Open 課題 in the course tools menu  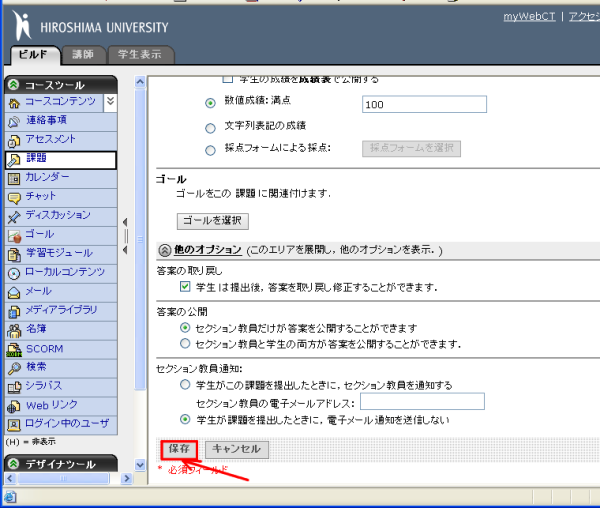(x=61, y=160)
